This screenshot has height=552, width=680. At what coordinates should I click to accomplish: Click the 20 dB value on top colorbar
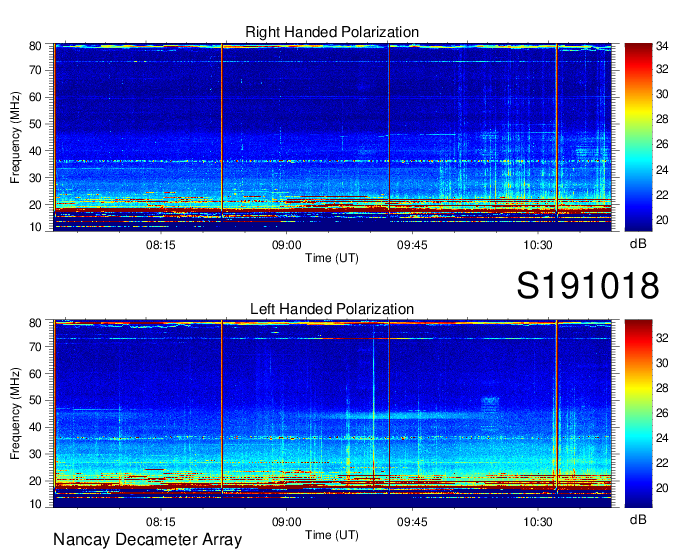pos(662,220)
